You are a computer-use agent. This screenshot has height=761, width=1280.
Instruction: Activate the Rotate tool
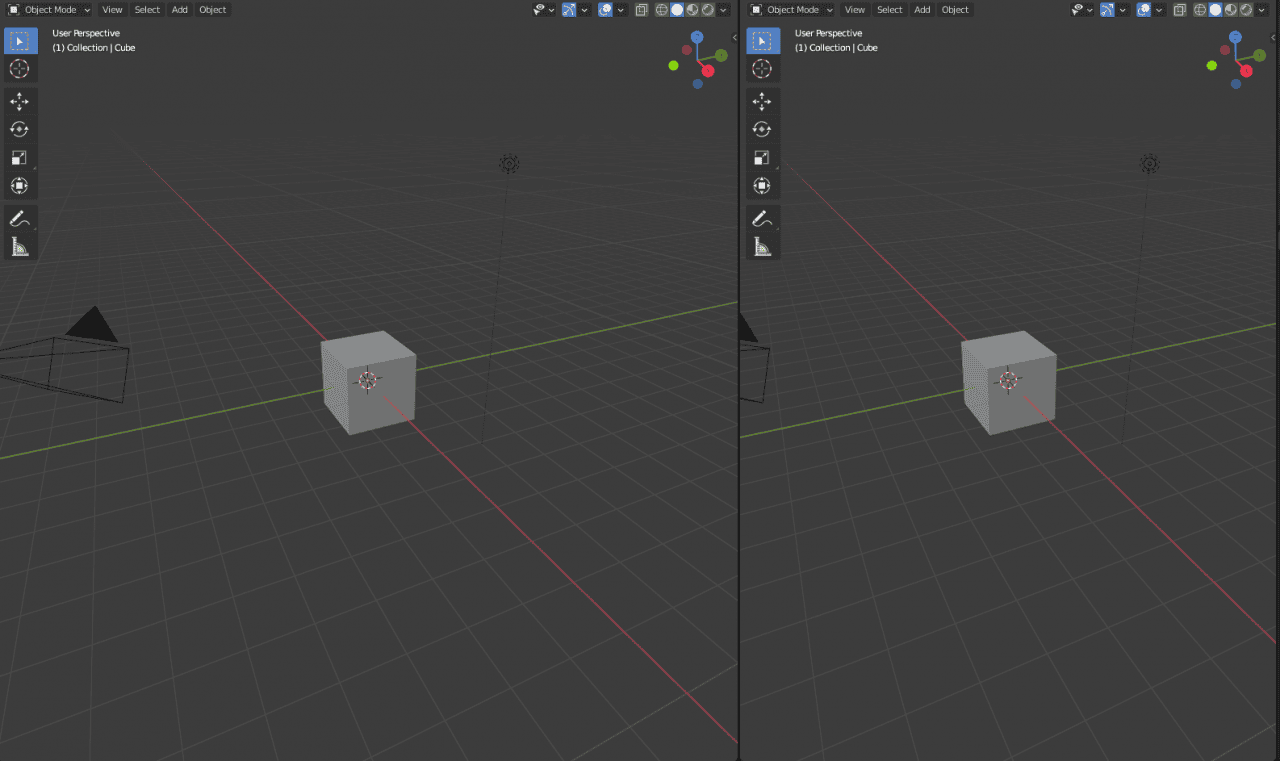pos(21,128)
